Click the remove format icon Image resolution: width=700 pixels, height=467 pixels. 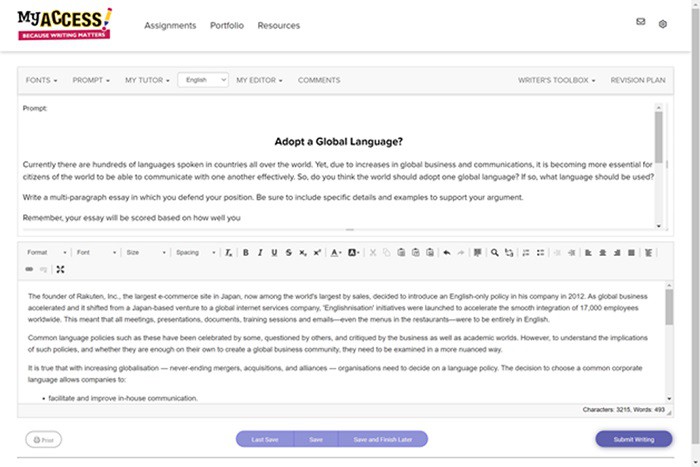pyautogui.click(x=228, y=253)
